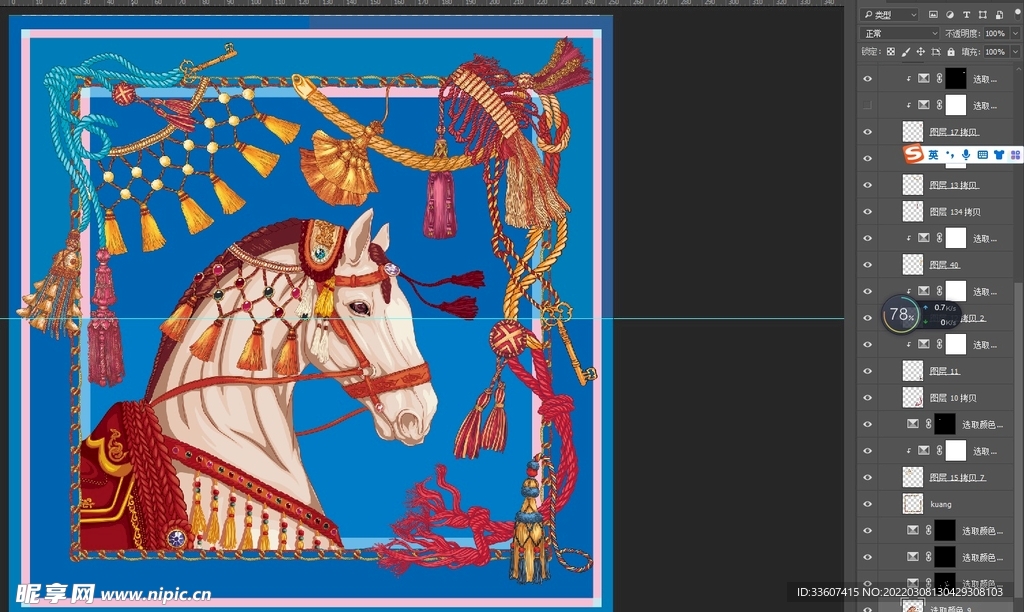Select layer 图层 10 拷贝 name
This screenshot has height=612, width=1024.
[953, 398]
